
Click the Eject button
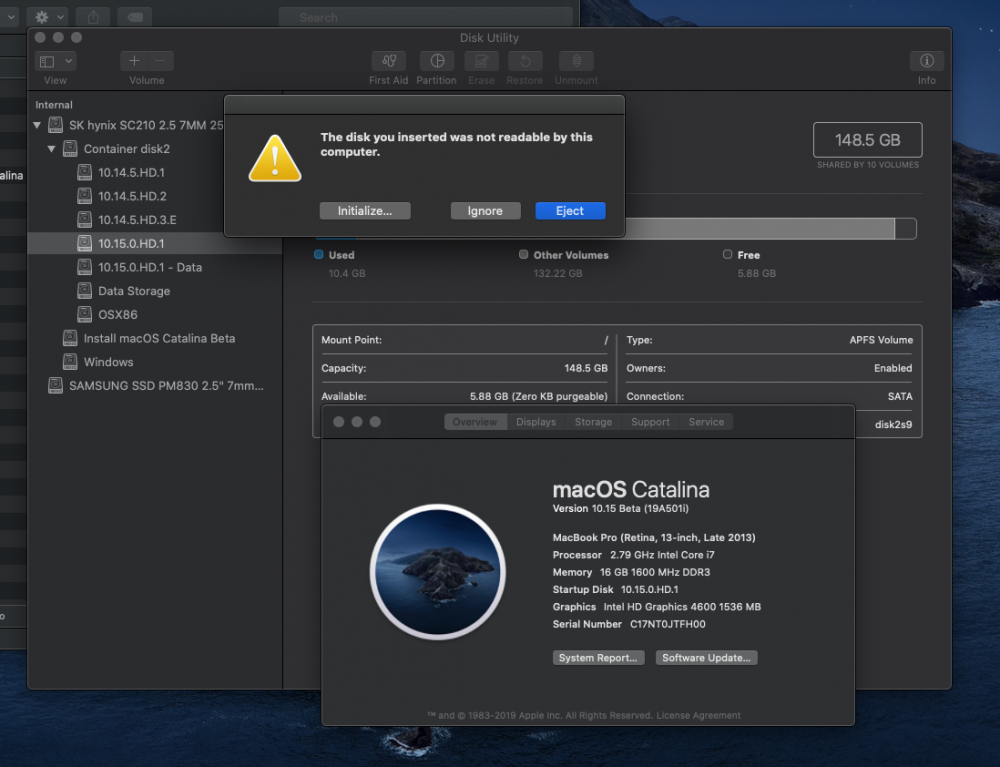570,210
